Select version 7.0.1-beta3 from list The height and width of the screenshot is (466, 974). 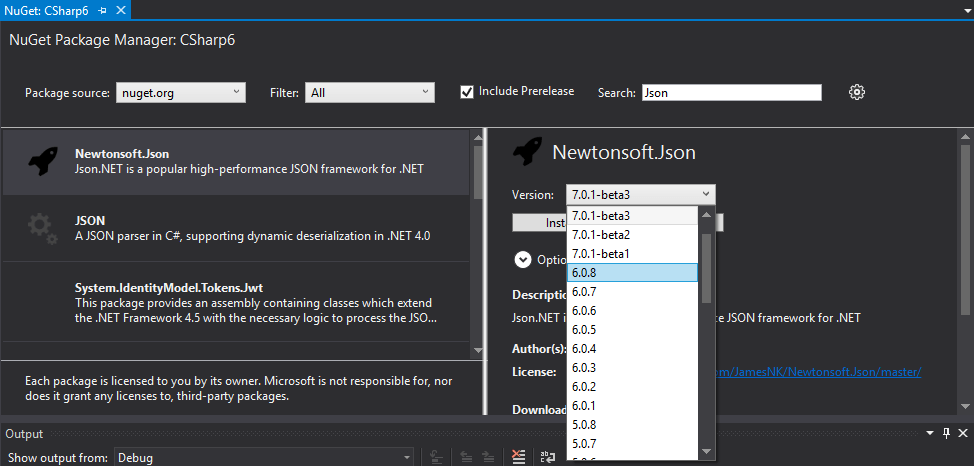(632, 216)
